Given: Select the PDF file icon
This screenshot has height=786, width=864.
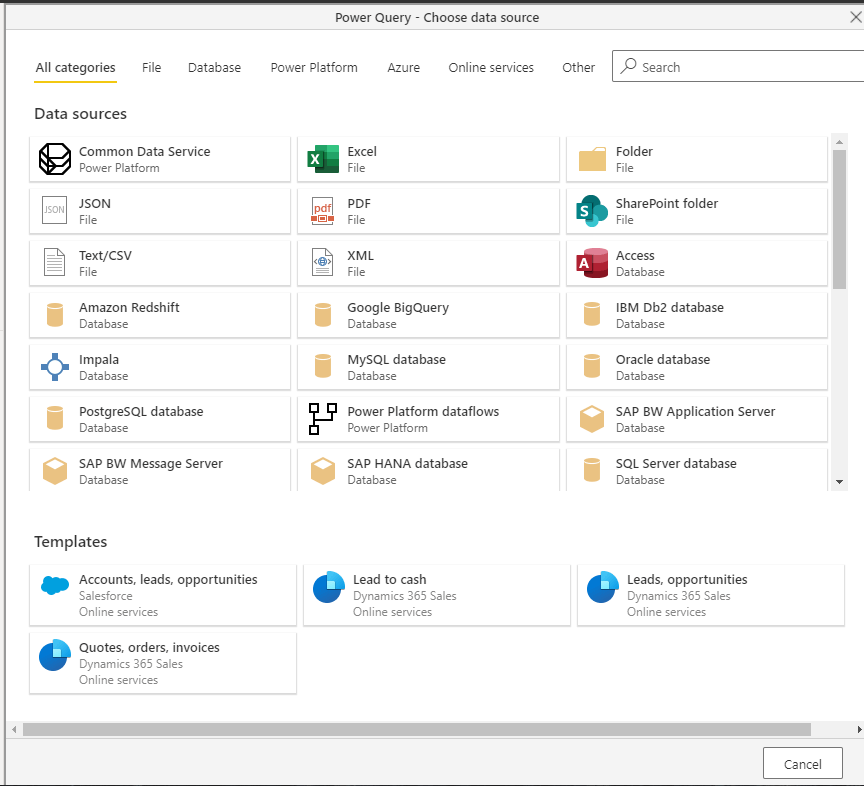Looking at the screenshot, I should pos(323,211).
